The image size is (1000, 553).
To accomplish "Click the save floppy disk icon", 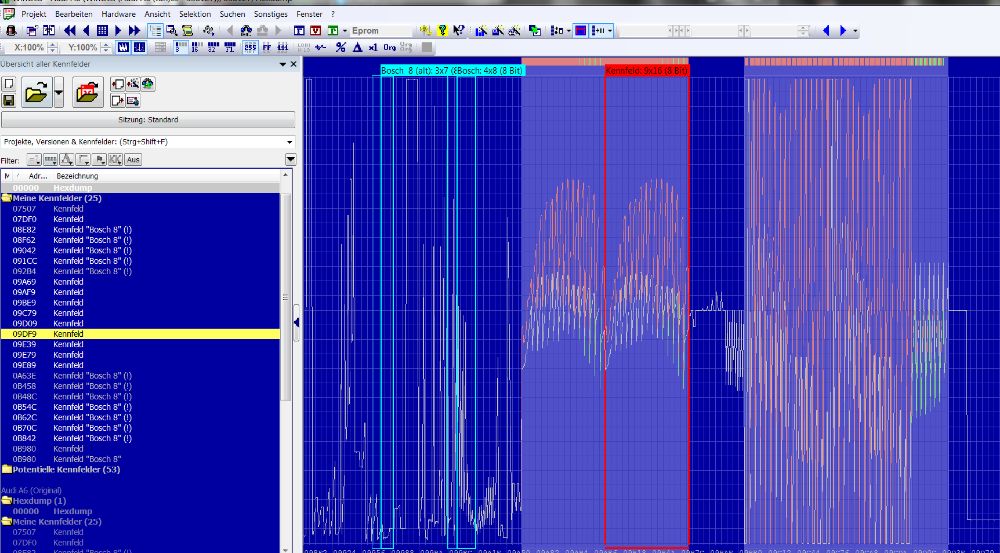I will tap(8, 101).
